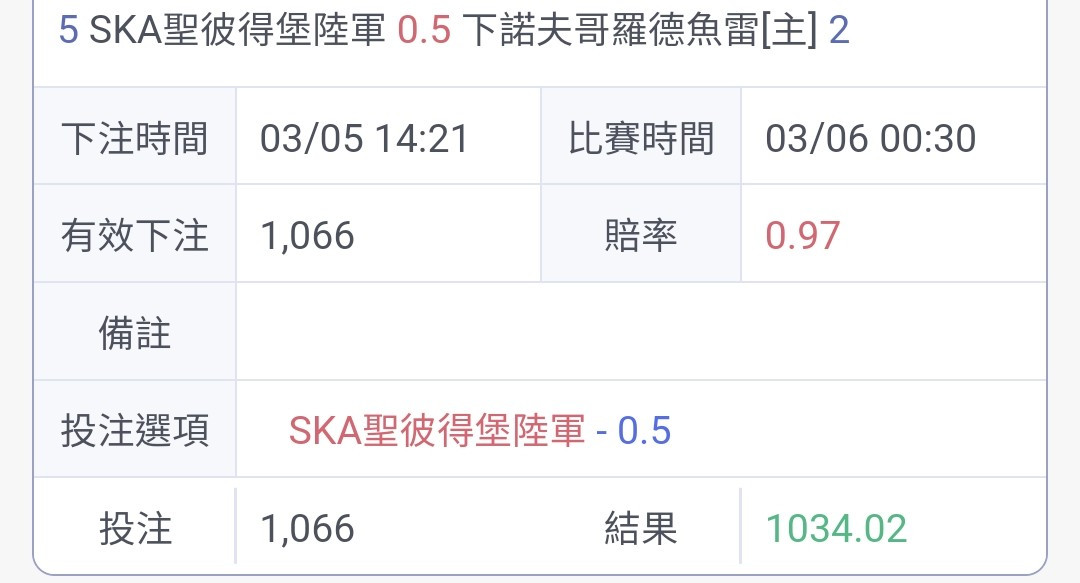Select the 下注時間 label cell
Viewport: 1080px width, 583px height.
point(135,136)
